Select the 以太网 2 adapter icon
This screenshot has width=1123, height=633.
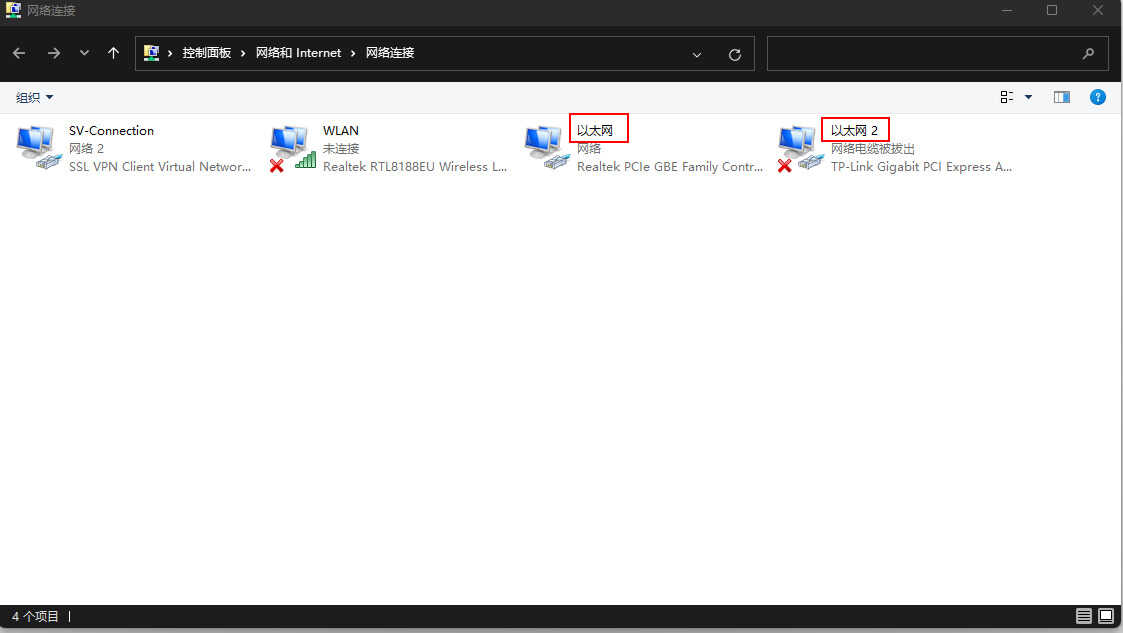tap(801, 148)
